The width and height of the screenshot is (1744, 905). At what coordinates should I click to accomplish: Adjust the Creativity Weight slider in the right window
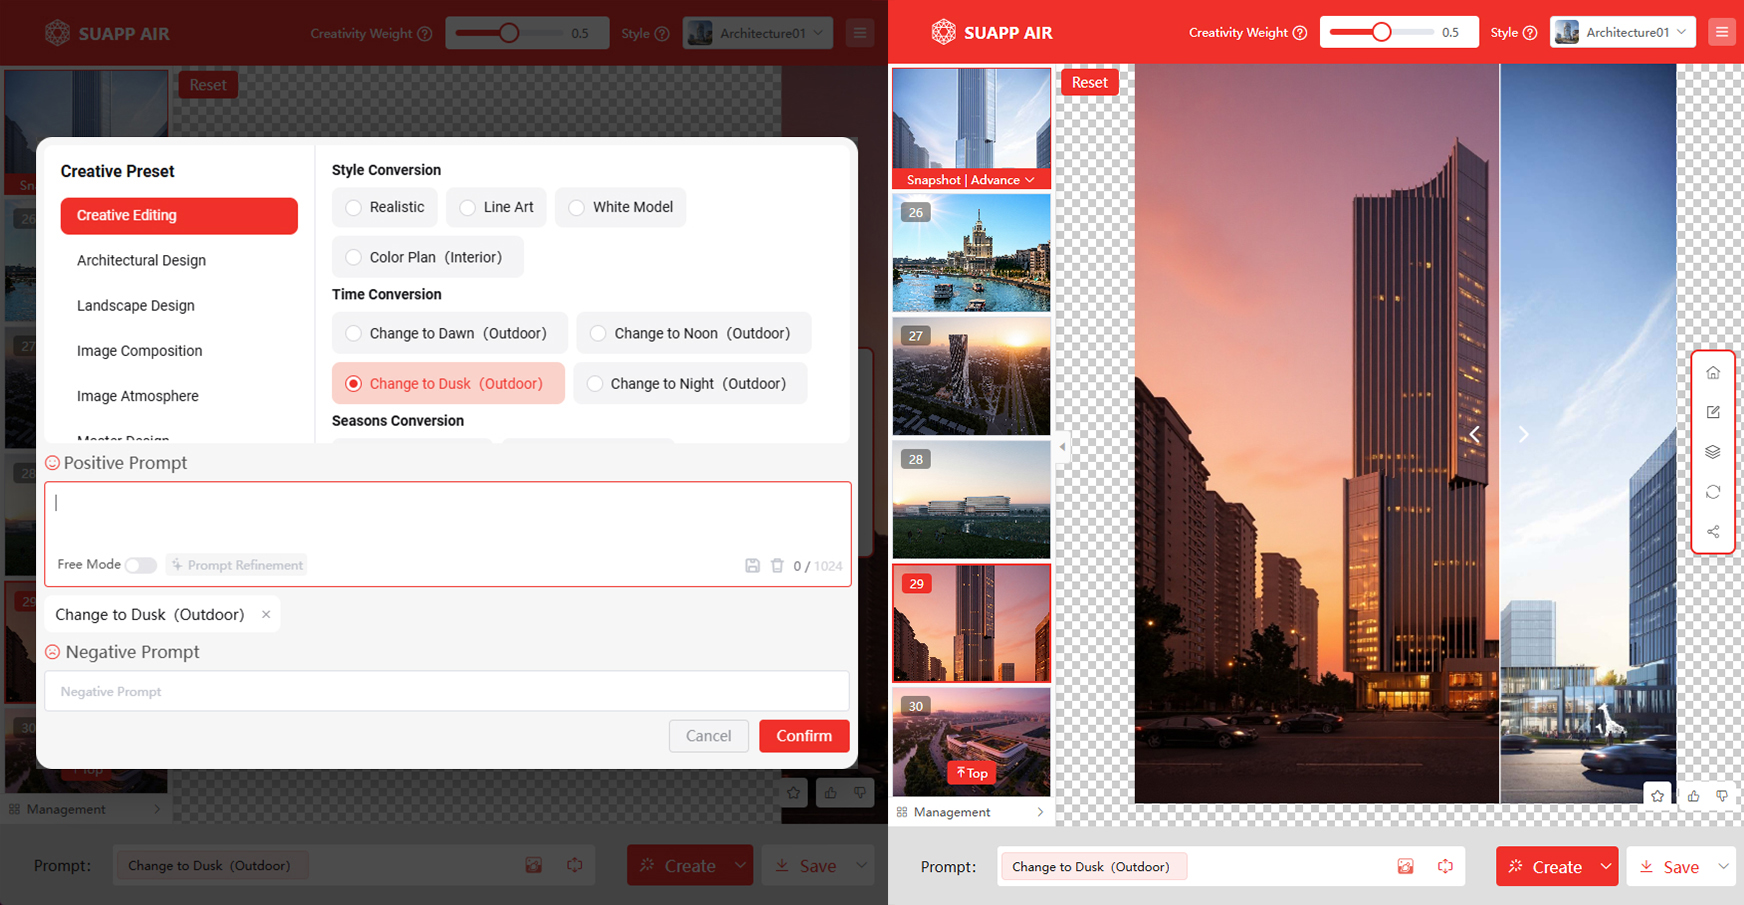[x=1381, y=32]
